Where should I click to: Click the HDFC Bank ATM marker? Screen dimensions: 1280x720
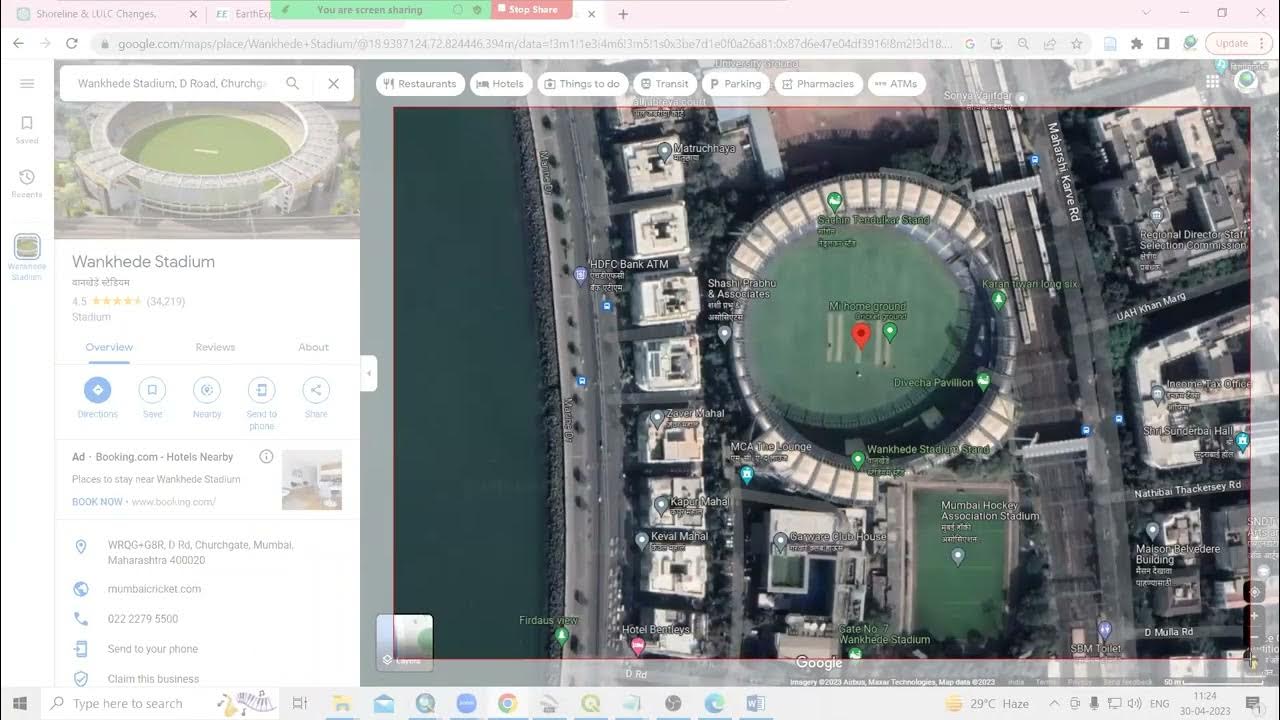[580, 274]
